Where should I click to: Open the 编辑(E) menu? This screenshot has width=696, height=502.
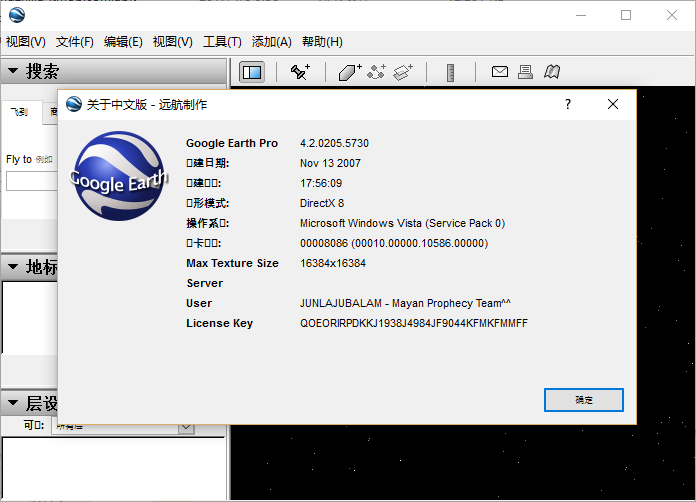123,42
